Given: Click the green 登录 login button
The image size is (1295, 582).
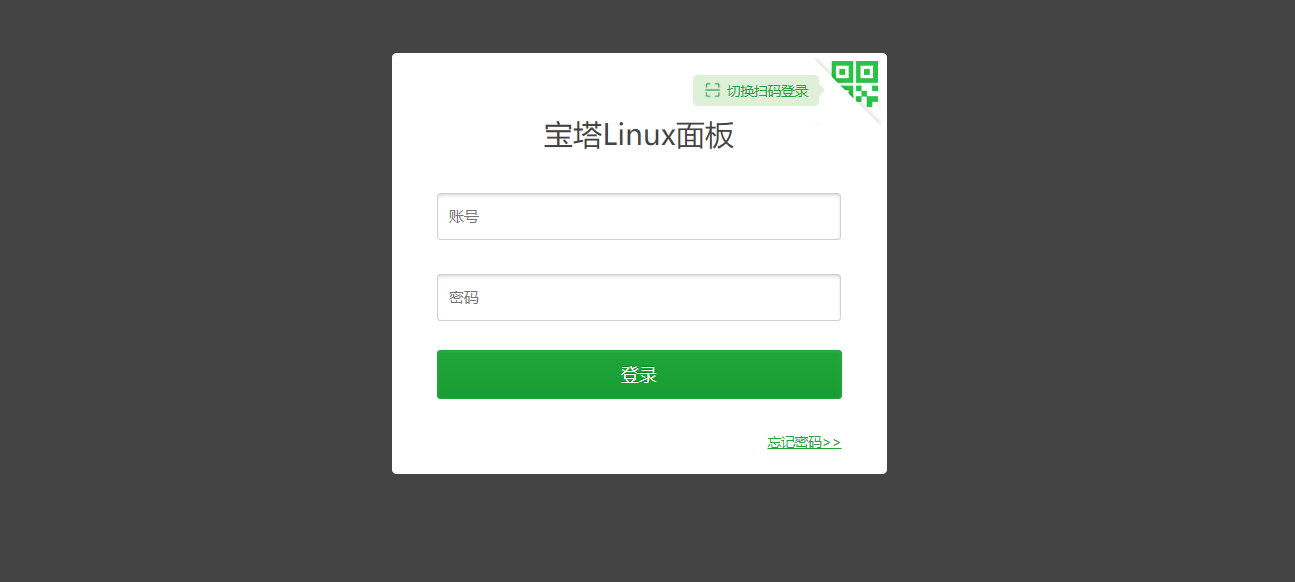Looking at the screenshot, I should click(639, 374).
